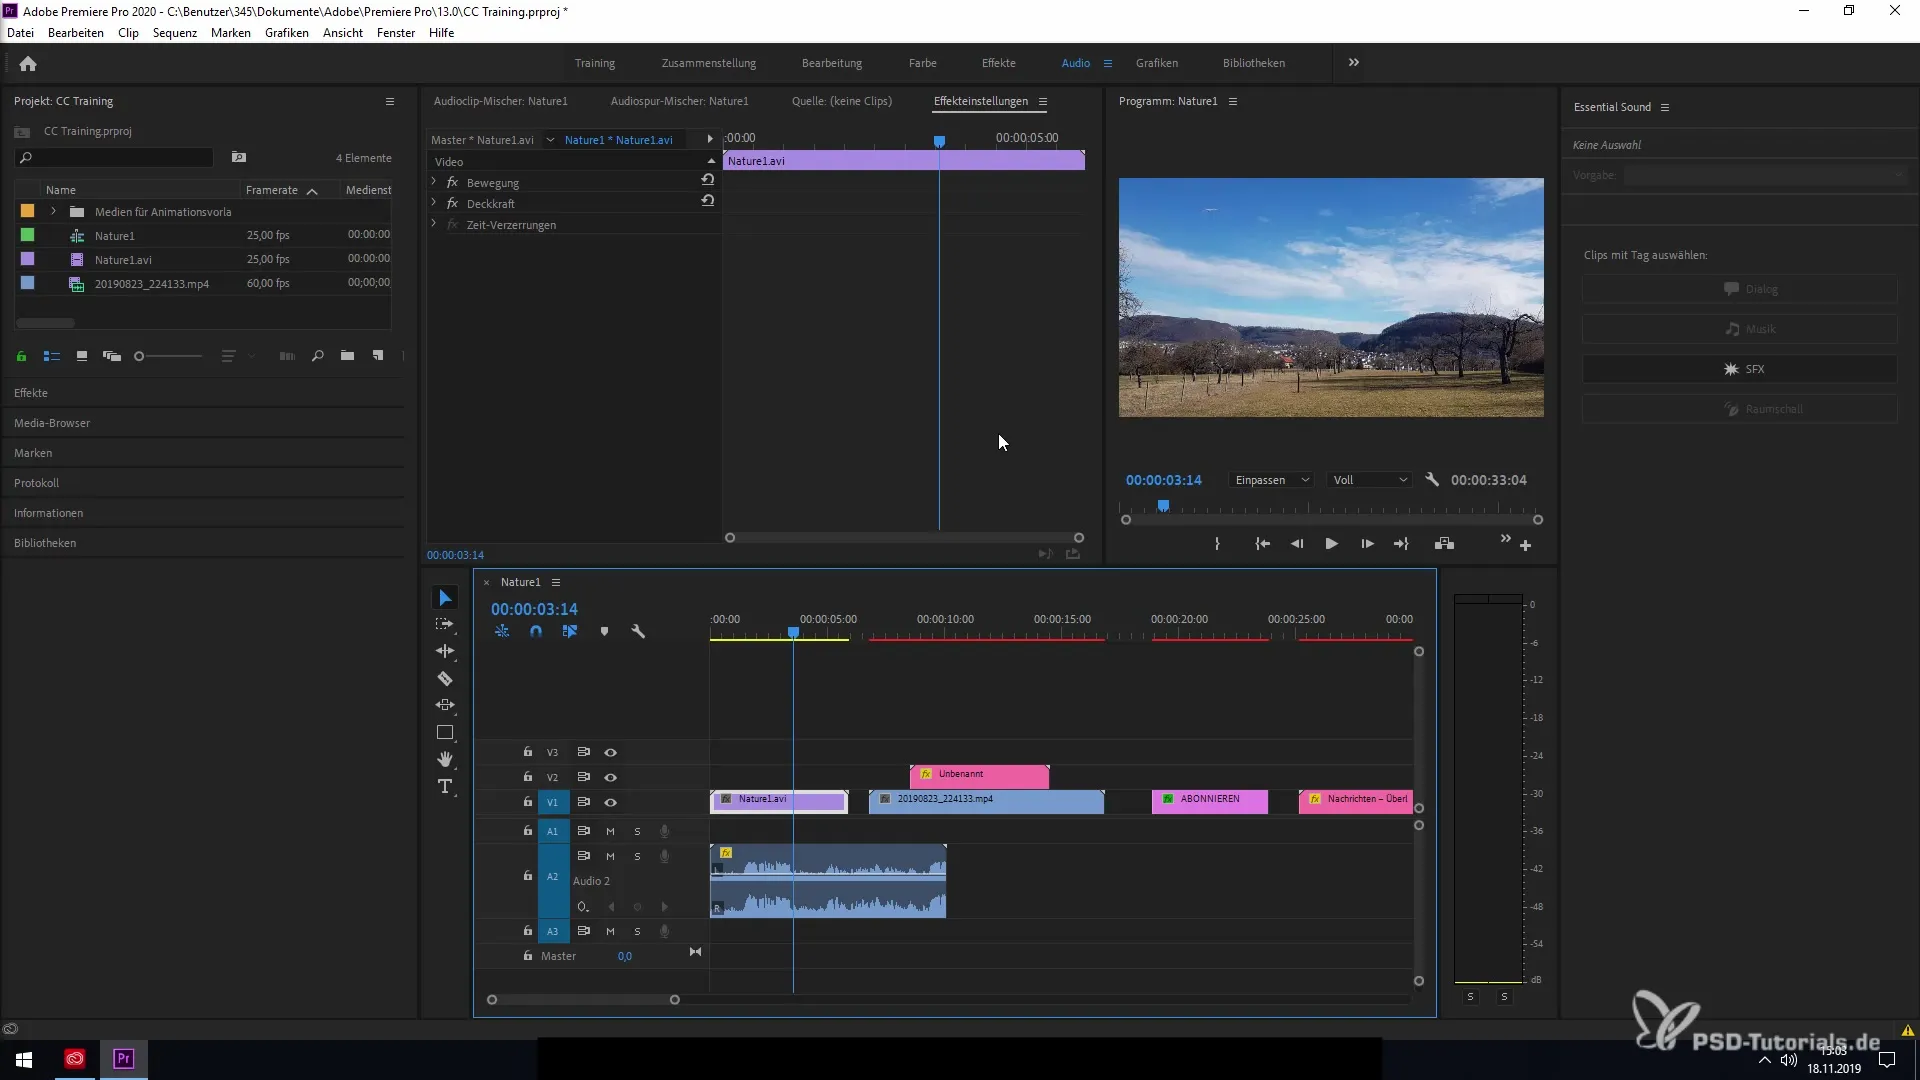Expand Medien für Animationsvorlagen bin
This screenshot has width=1920, height=1080.
pos(53,211)
